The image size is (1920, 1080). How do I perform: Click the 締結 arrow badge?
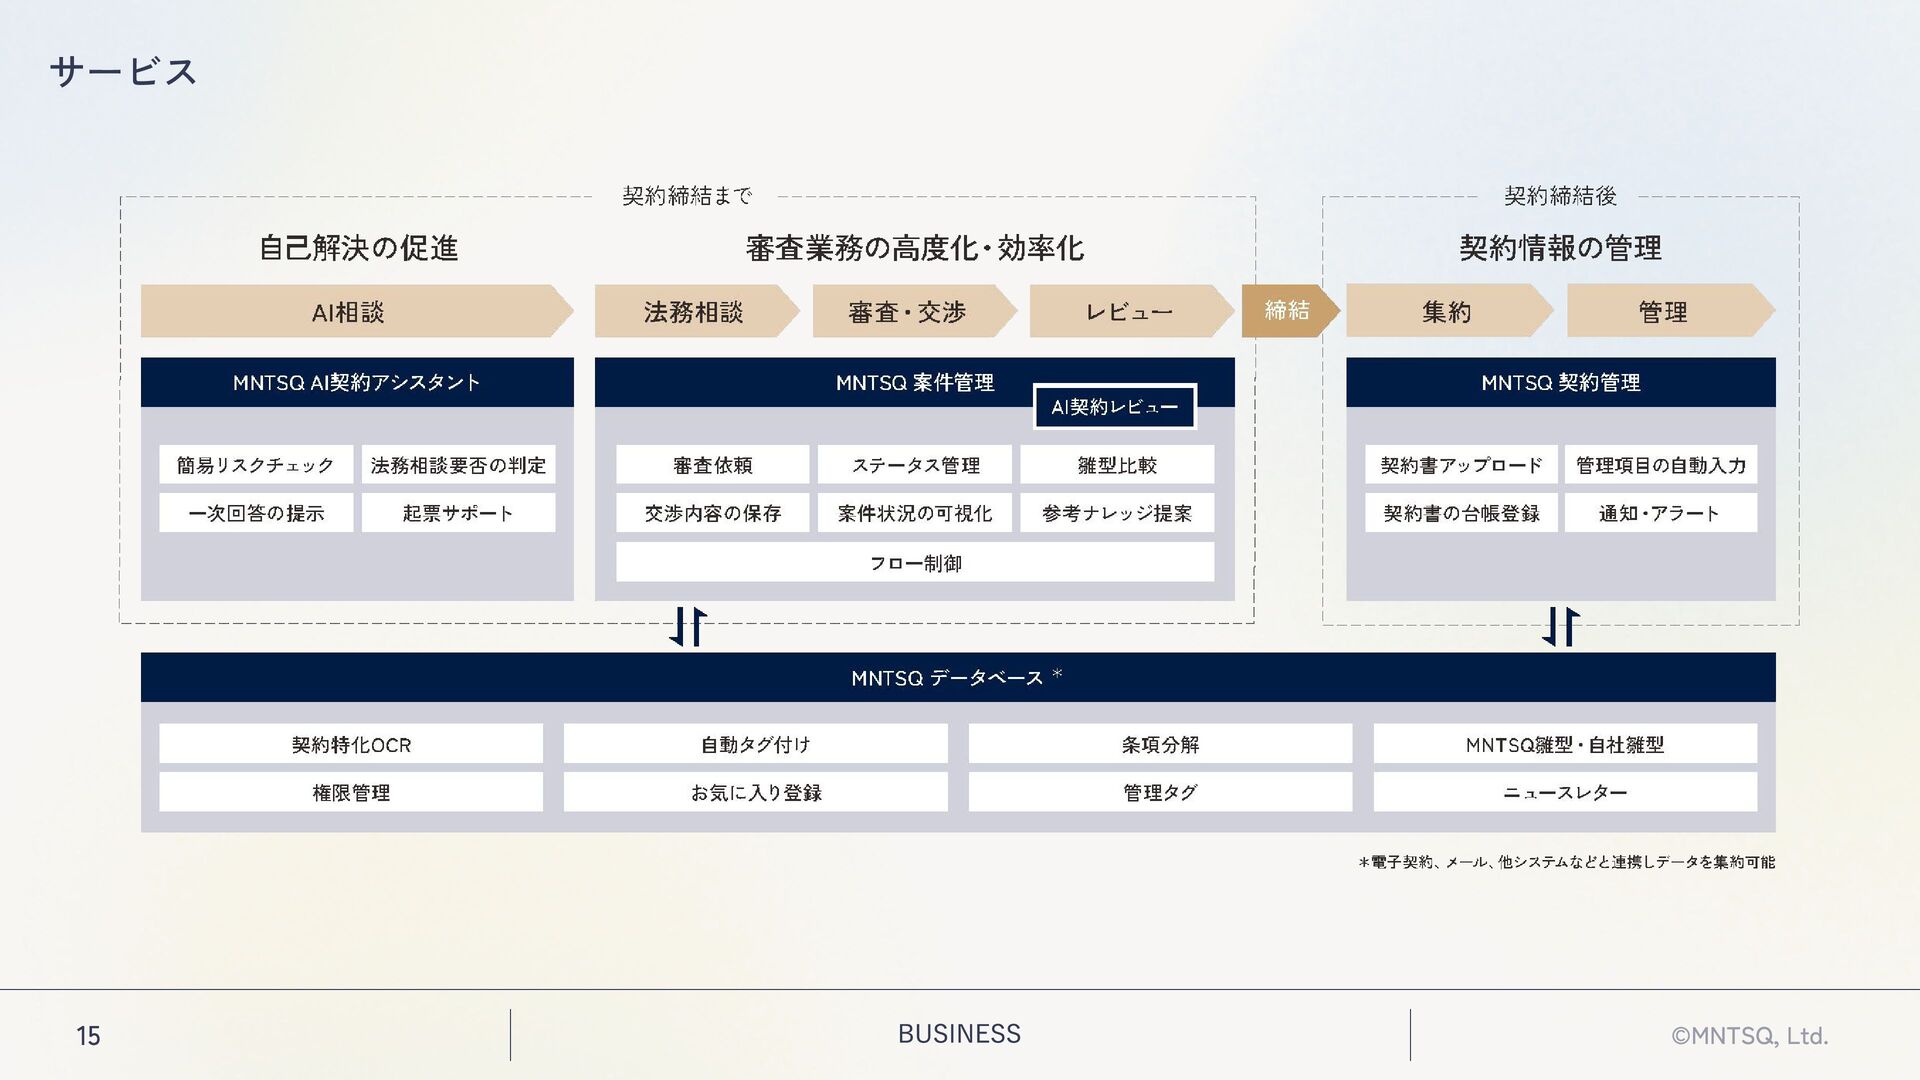tap(1287, 311)
